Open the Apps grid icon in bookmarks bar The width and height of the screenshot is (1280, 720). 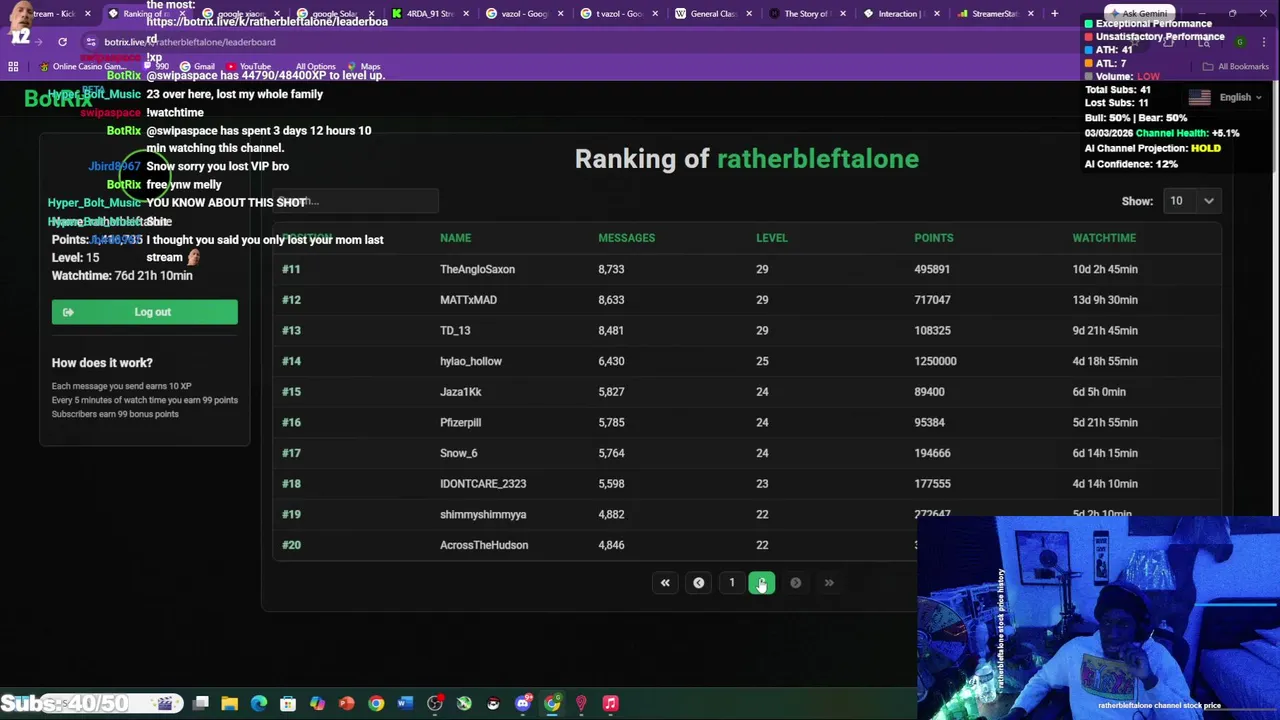pyautogui.click(x=13, y=67)
